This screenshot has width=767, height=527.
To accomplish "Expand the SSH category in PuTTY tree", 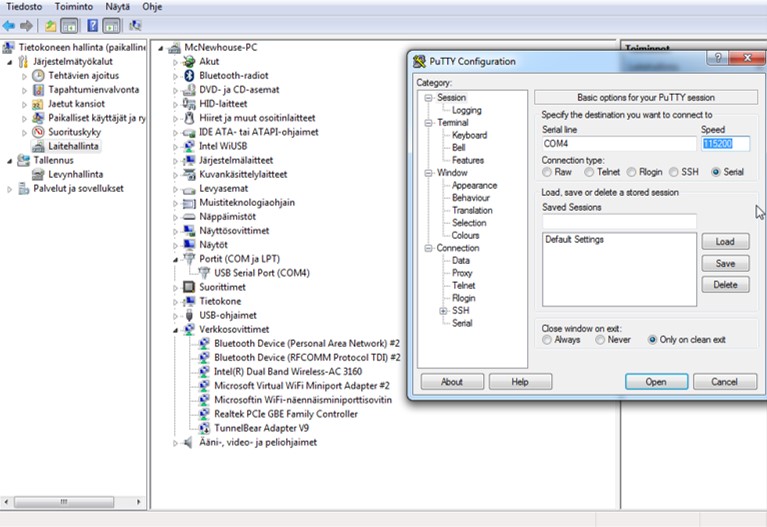I will tap(443, 311).
